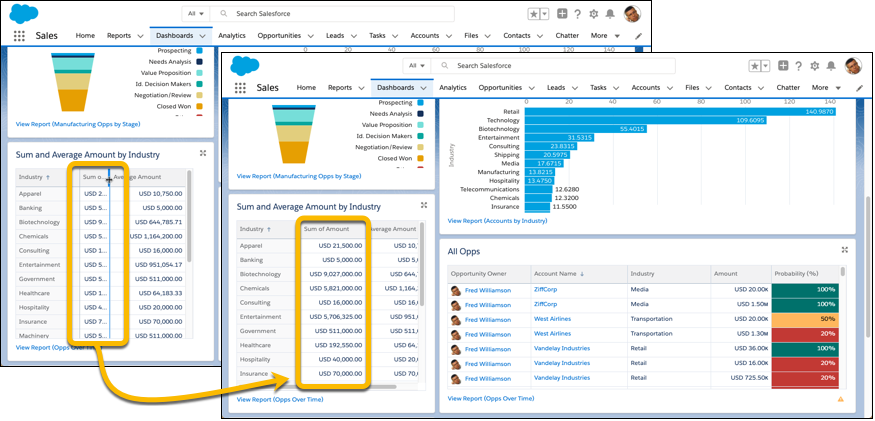Image resolution: width=875 pixels, height=421 pixels.
Task: Open notifications bell in back window
Action: (x=610, y=14)
